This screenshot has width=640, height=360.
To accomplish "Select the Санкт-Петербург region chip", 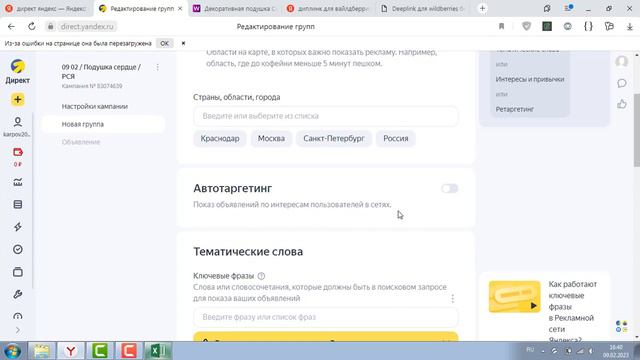I will point(333,139).
